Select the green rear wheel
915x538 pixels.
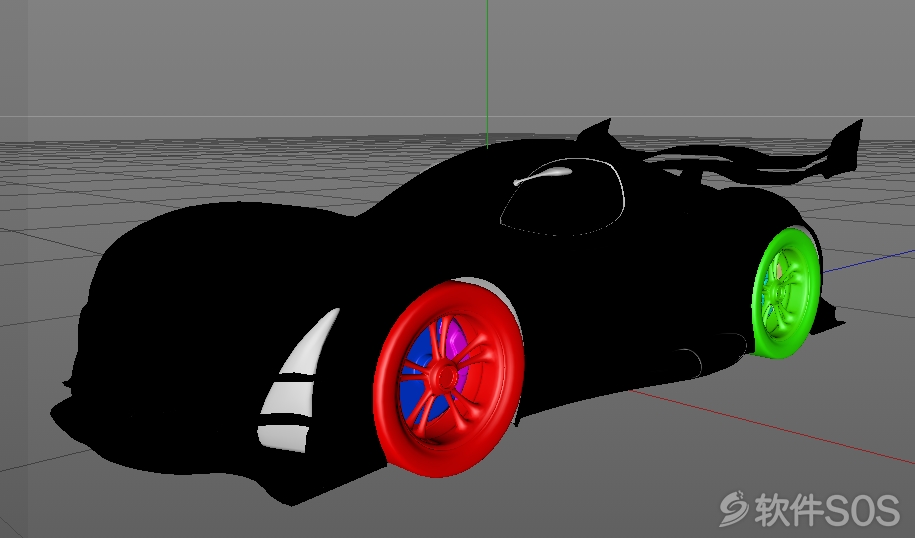click(787, 292)
